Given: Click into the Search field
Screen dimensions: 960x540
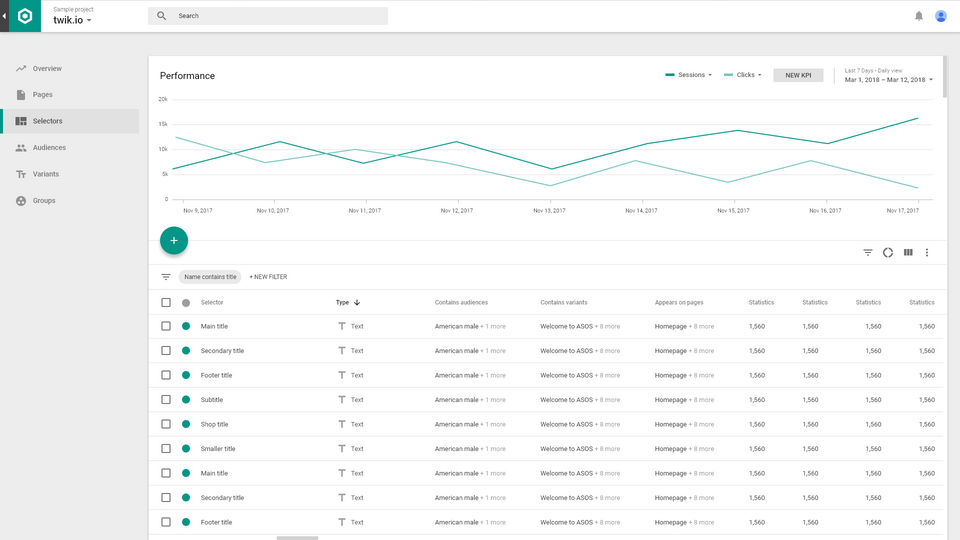Looking at the screenshot, I should pos(268,16).
